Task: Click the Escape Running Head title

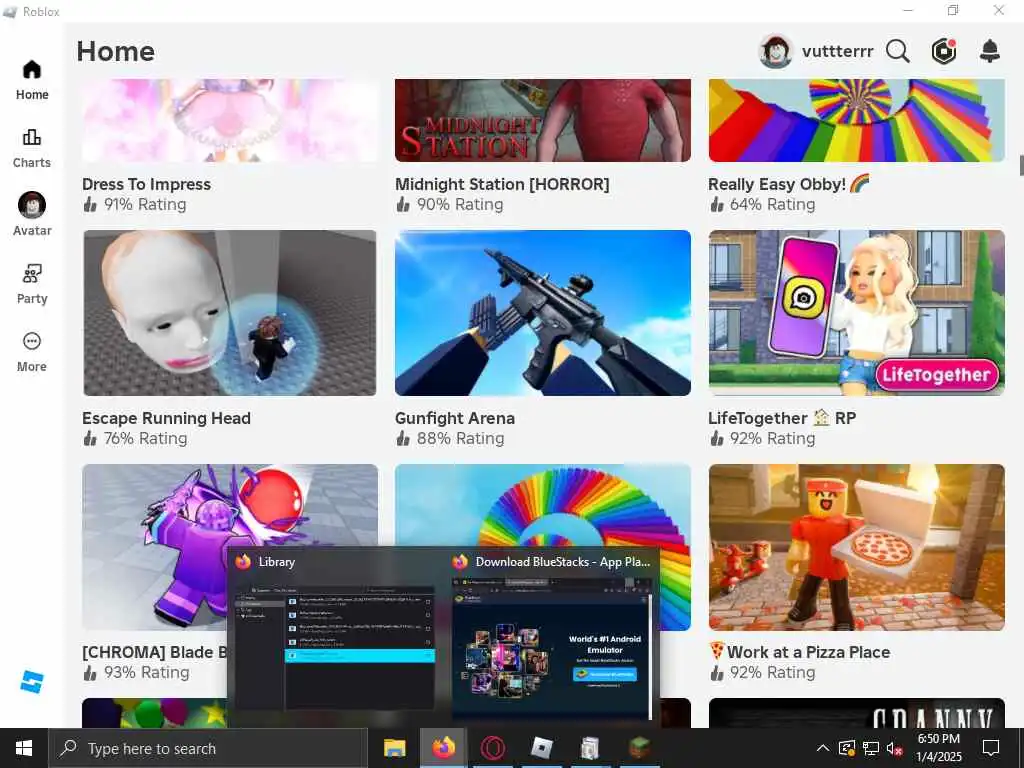Action: coord(167,418)
